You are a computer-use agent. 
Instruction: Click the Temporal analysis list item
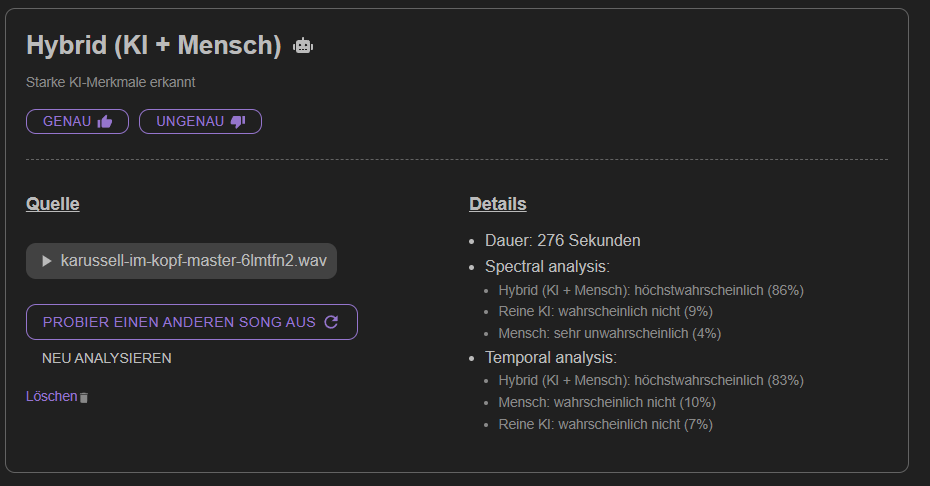point(550,358)
